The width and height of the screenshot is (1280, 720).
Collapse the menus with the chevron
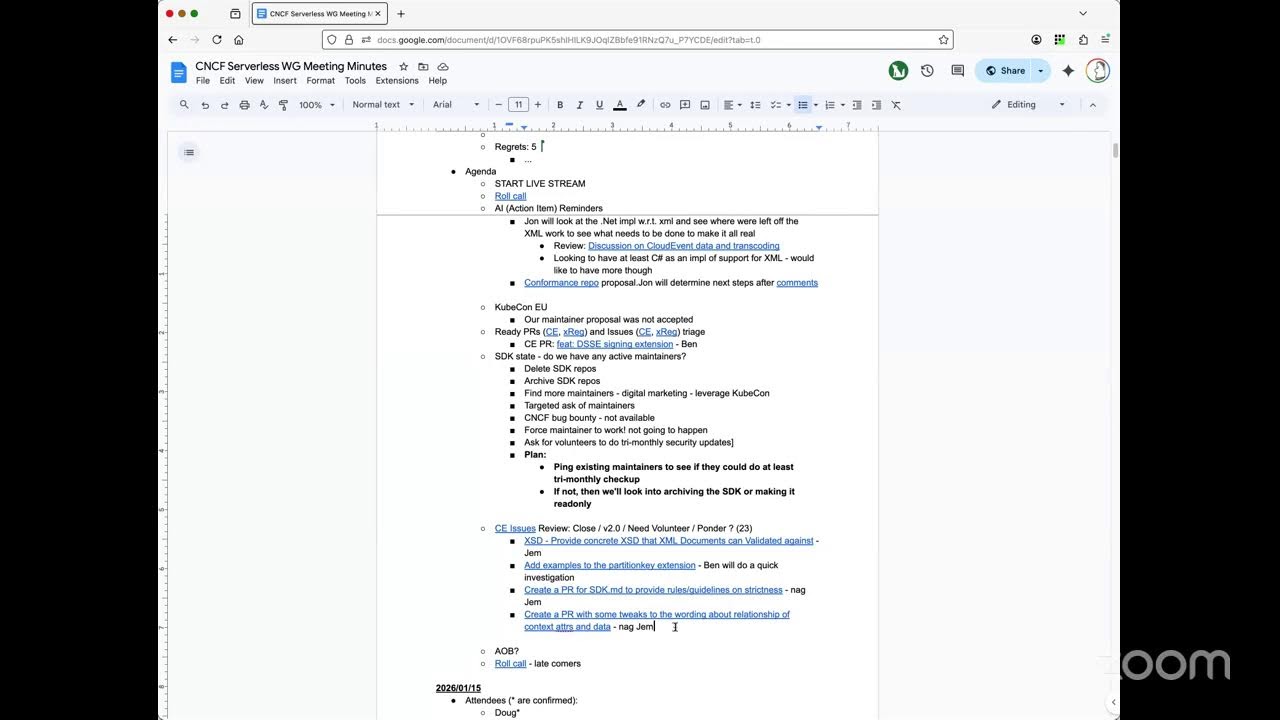pos(1092,104)
